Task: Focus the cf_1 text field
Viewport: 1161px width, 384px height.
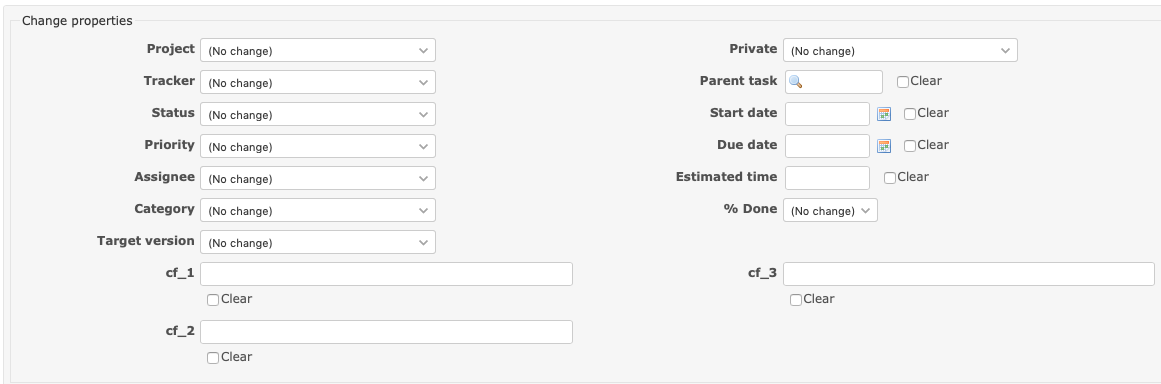Action: pos(387,274)
